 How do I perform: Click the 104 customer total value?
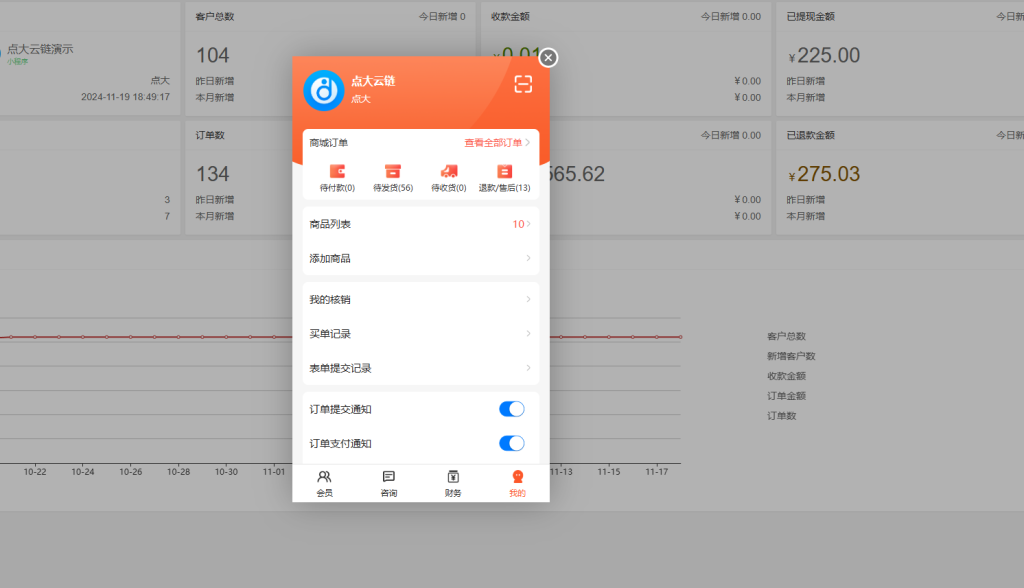[x=213, y=56]
